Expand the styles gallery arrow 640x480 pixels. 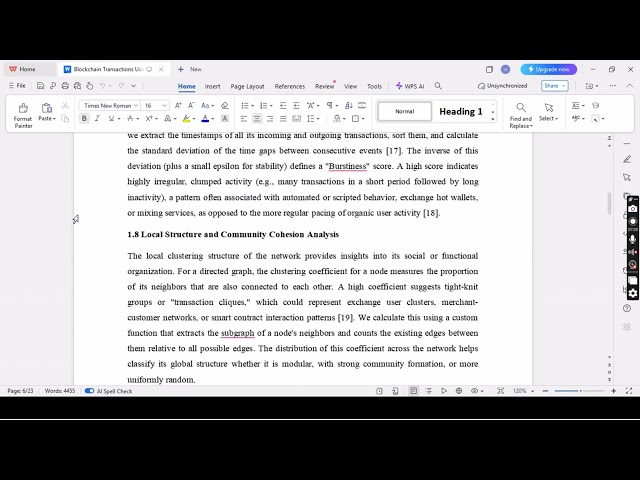493,119
